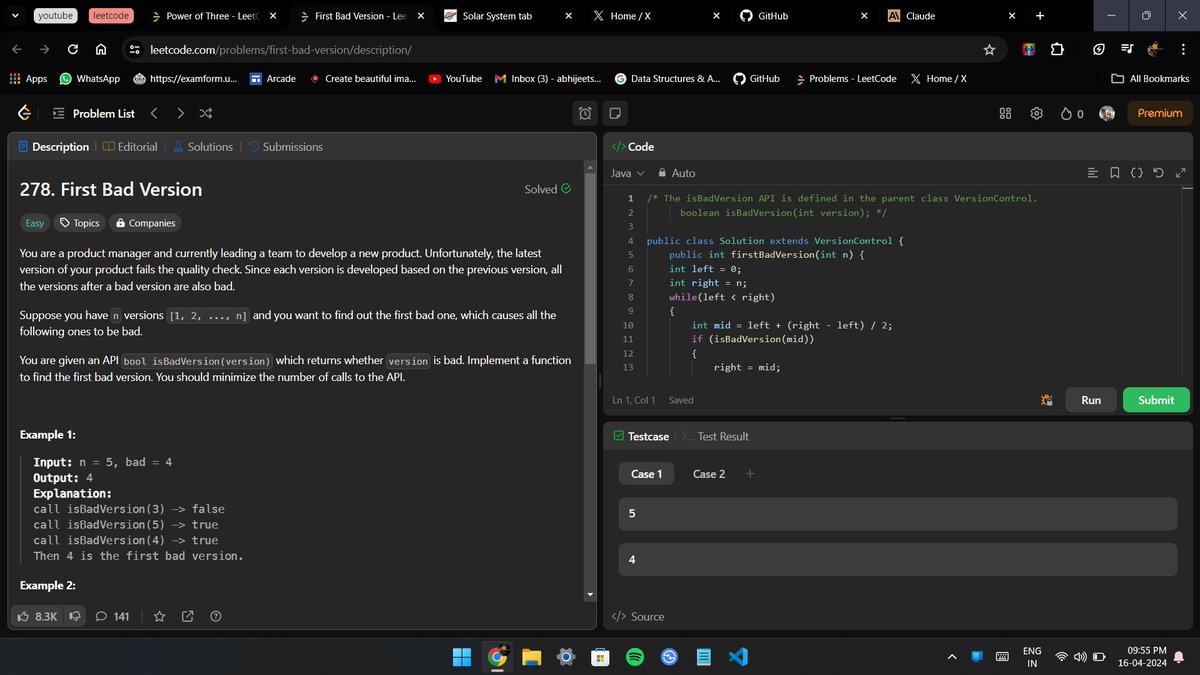The height and width of the screenshot is (675, 1200).
Task: Go to the previous problem arrow
Action: (154, 113)
